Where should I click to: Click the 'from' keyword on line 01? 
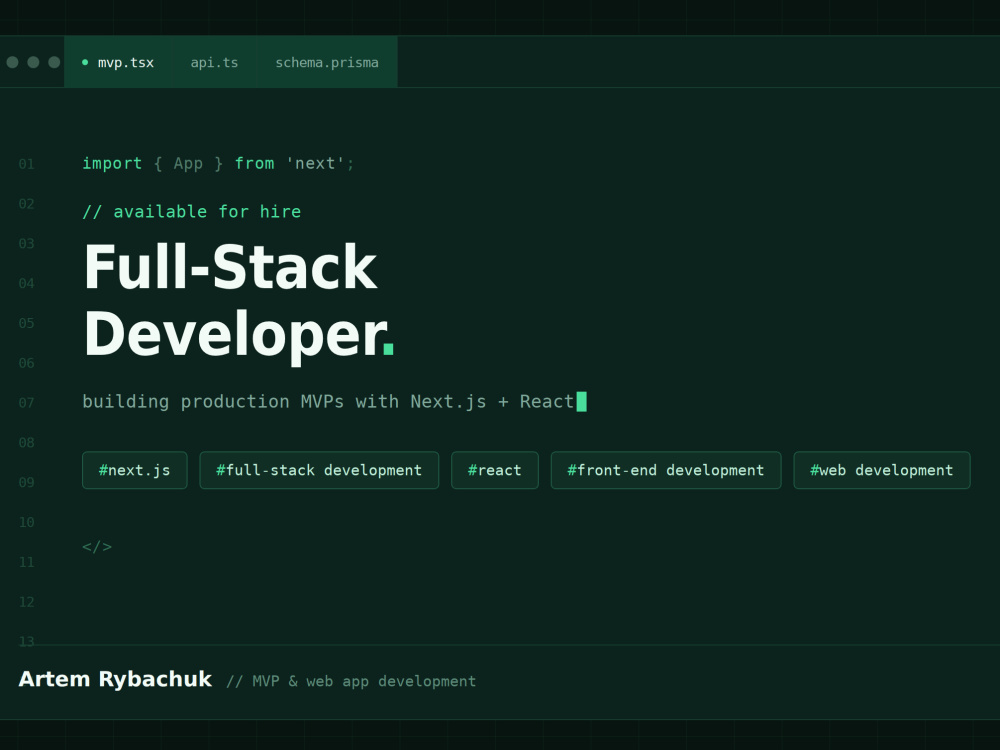coord(254,163)
